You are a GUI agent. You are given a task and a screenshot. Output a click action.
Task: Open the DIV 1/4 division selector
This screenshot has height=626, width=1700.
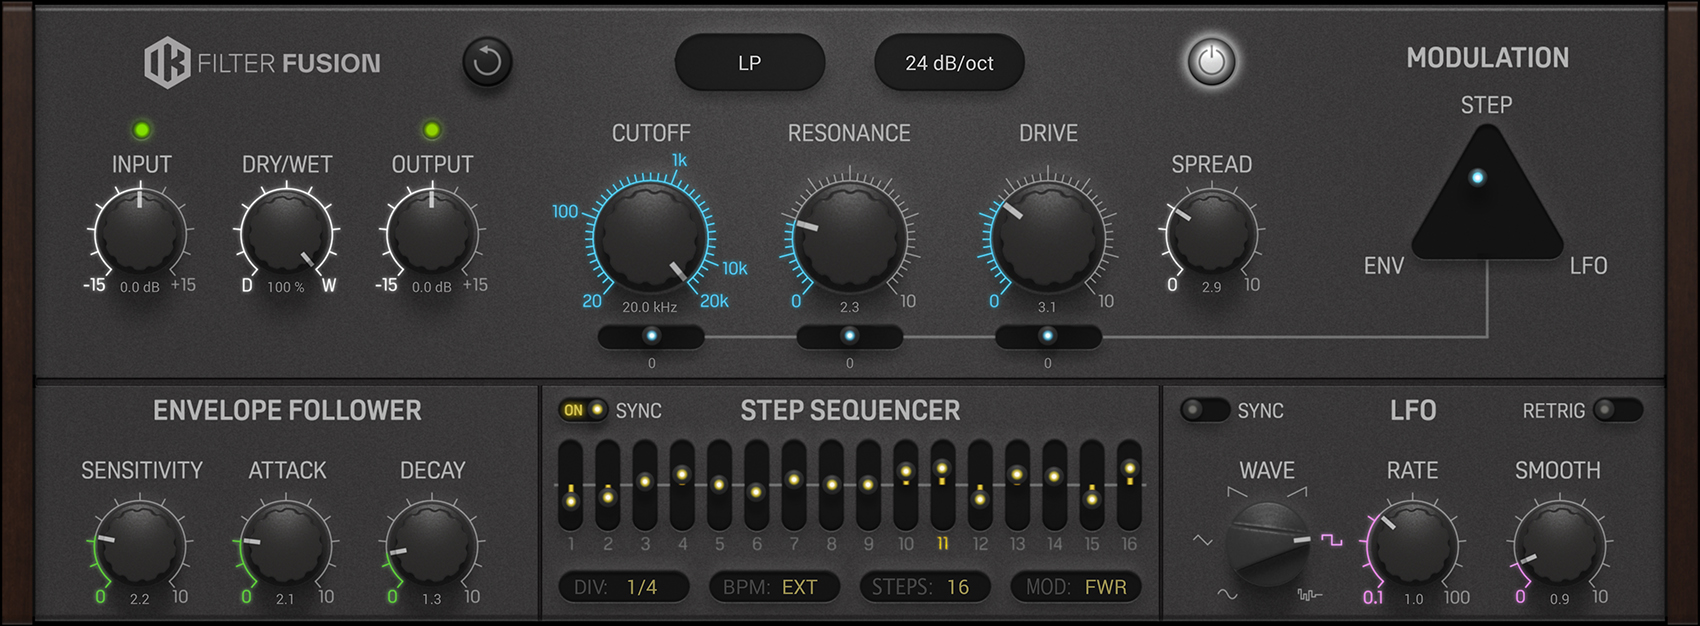coord(624,587)
